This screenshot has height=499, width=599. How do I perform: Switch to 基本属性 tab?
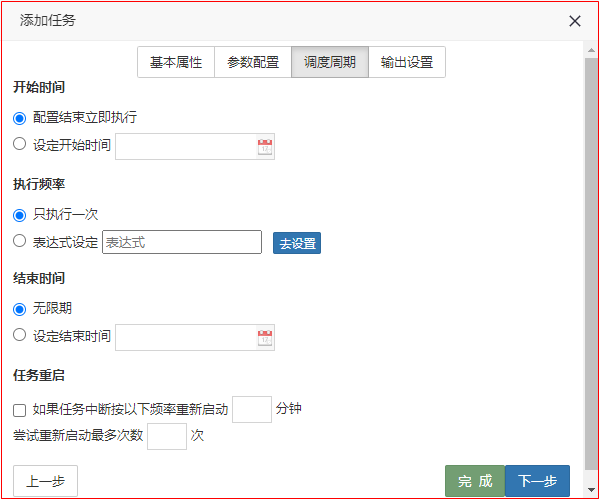(176, 62)
